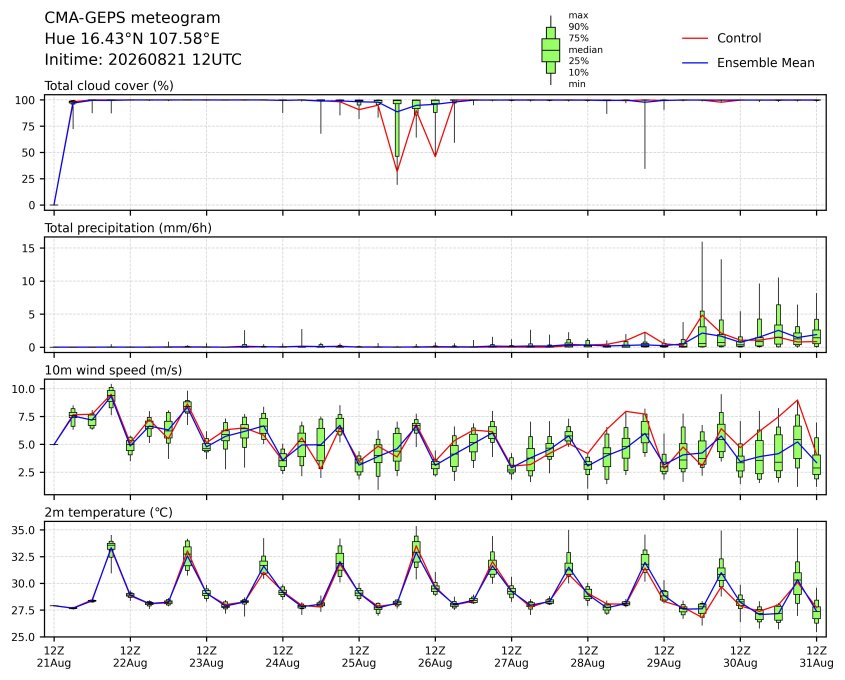Click the '10%' label in box-plot legend
Screen dimensions: 845x680
[x=578, y=72]
